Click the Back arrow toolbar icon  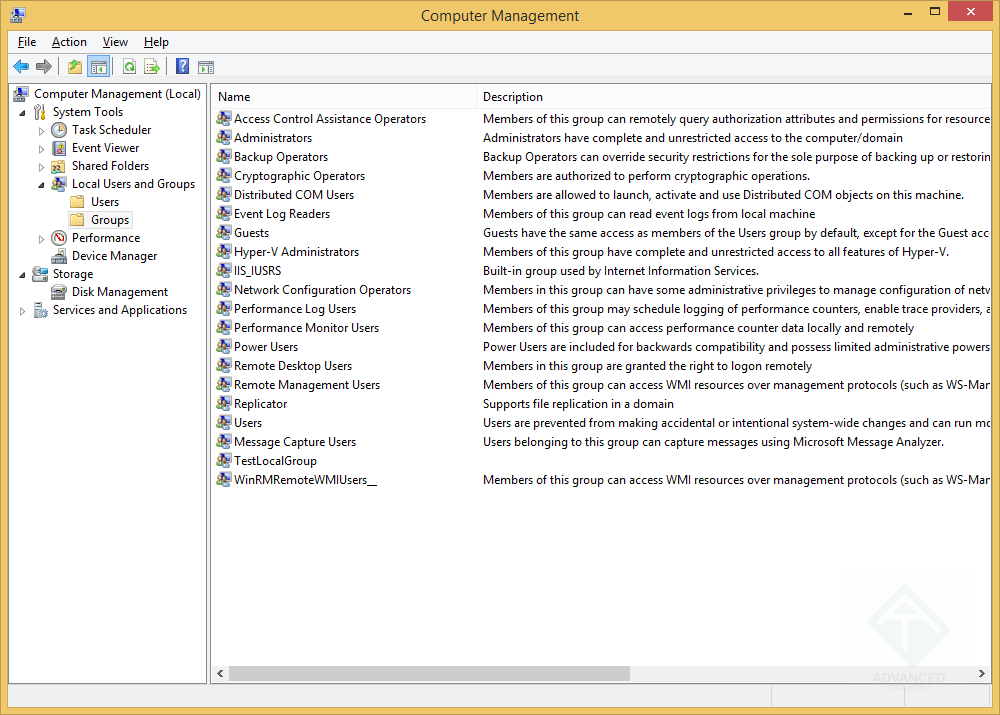[21, 67]
